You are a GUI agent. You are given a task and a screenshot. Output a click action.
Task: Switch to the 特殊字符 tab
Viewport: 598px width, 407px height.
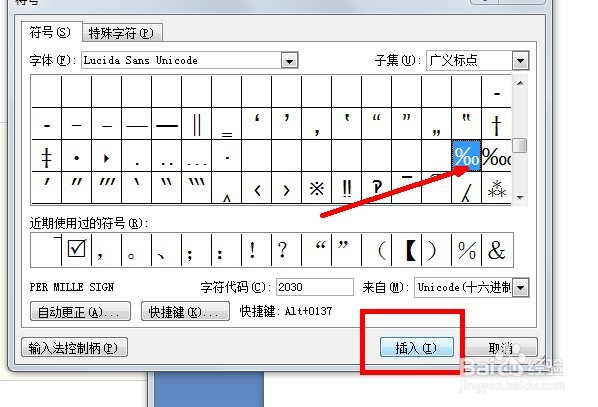pos(122,33)
